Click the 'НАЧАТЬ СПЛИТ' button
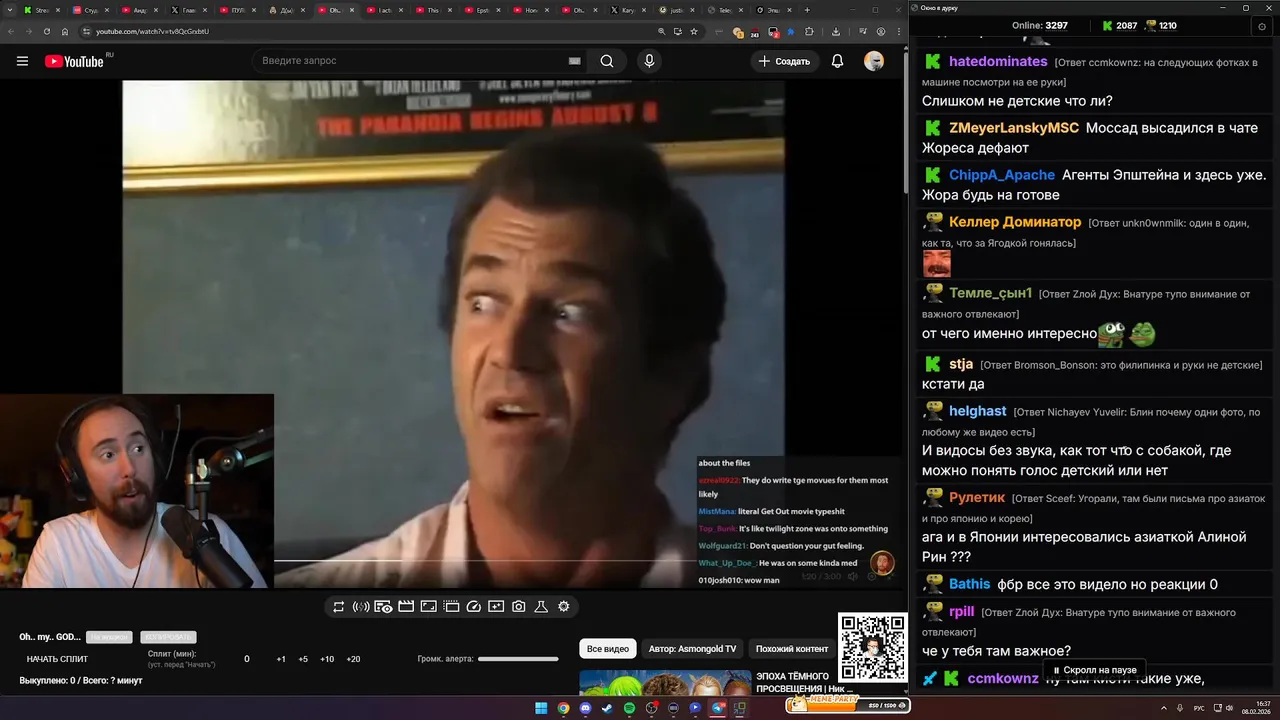The image size is (1280, 720). [57, 659]
